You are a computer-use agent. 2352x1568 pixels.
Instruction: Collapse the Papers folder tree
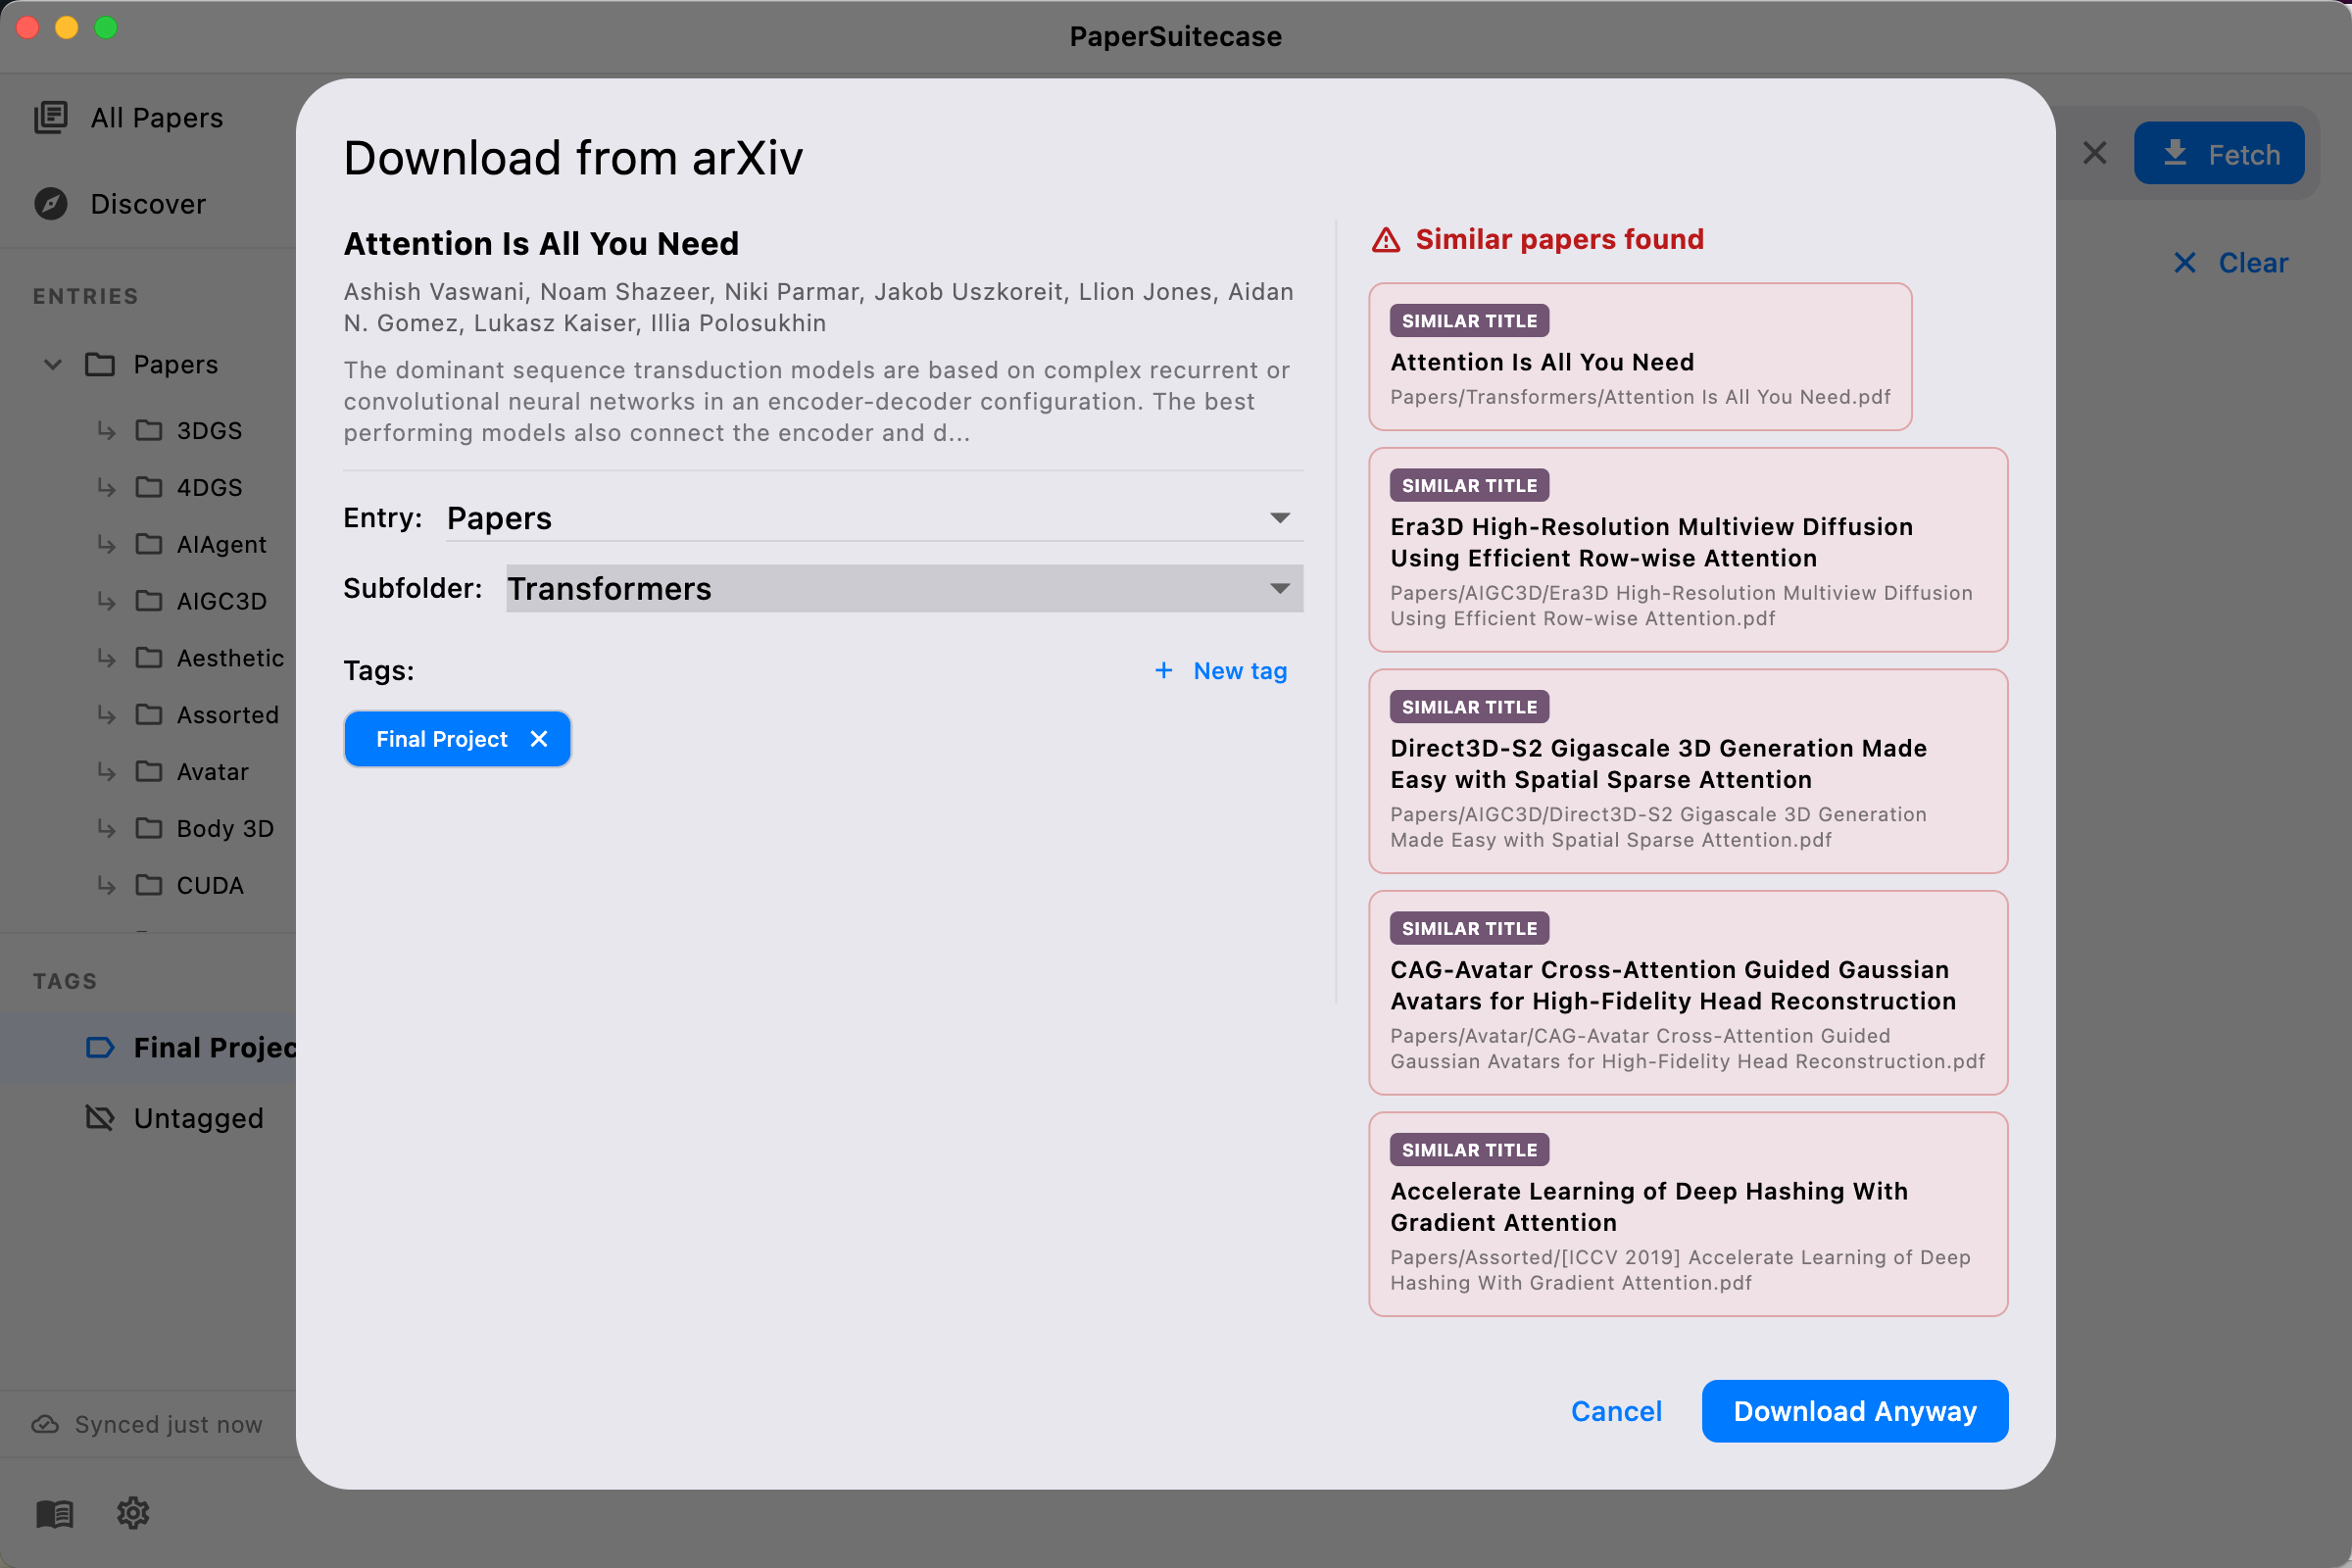(52, 364)
